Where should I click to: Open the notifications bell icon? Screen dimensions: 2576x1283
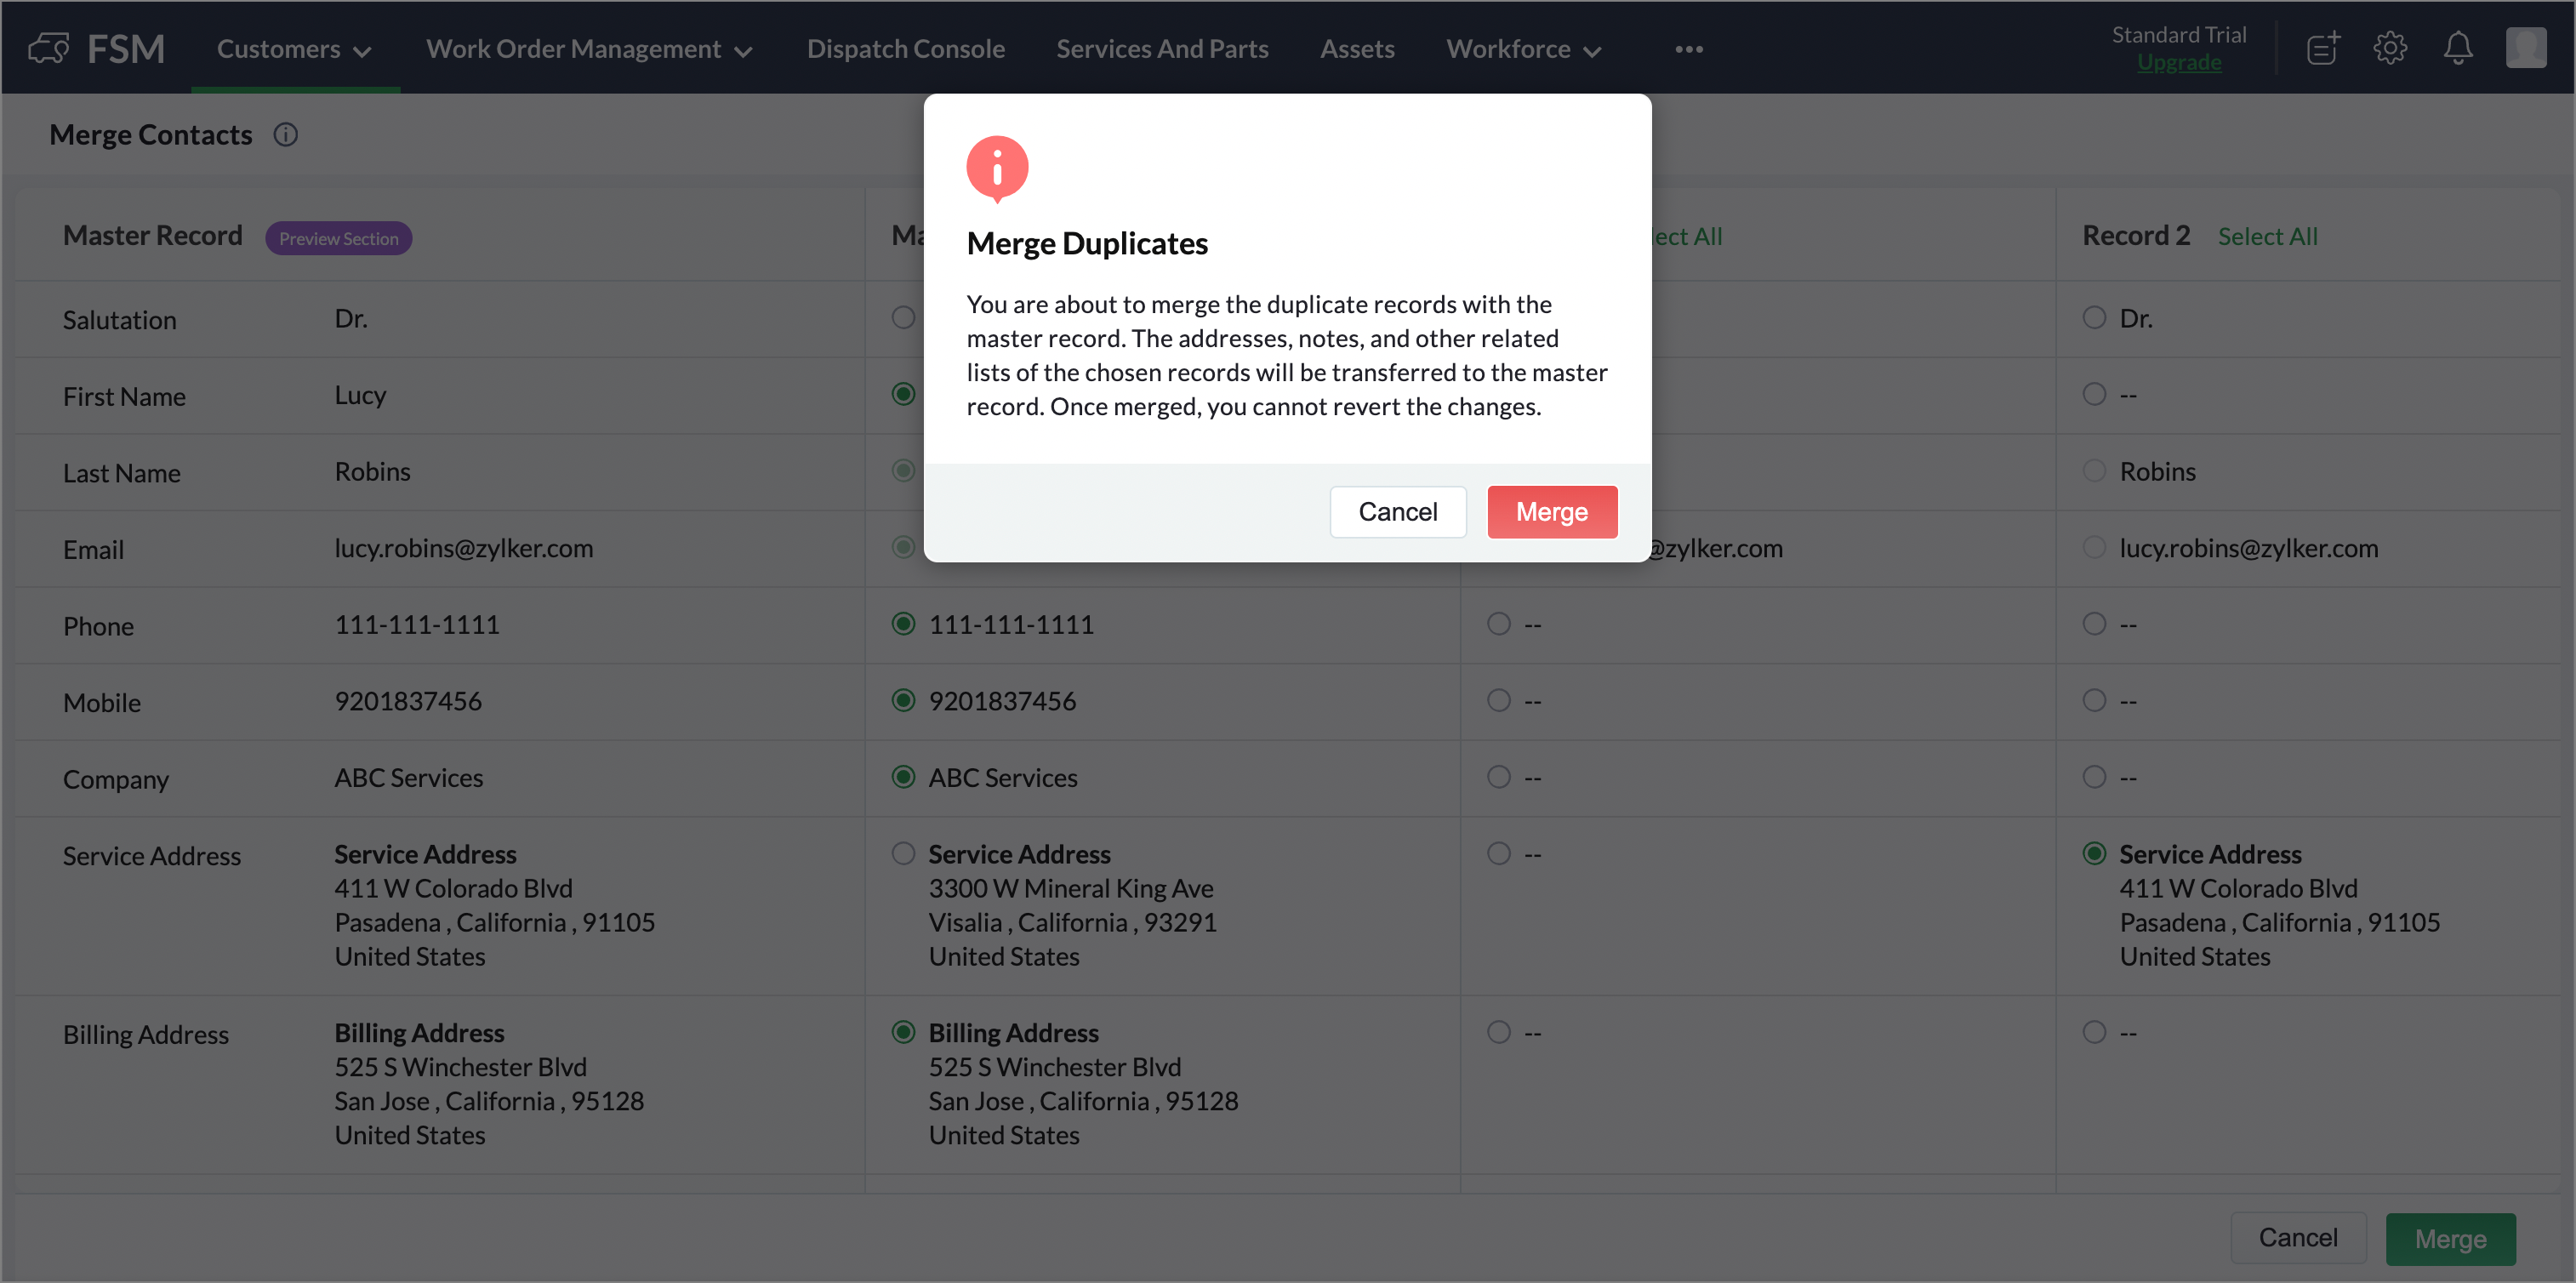(2458, 48)
